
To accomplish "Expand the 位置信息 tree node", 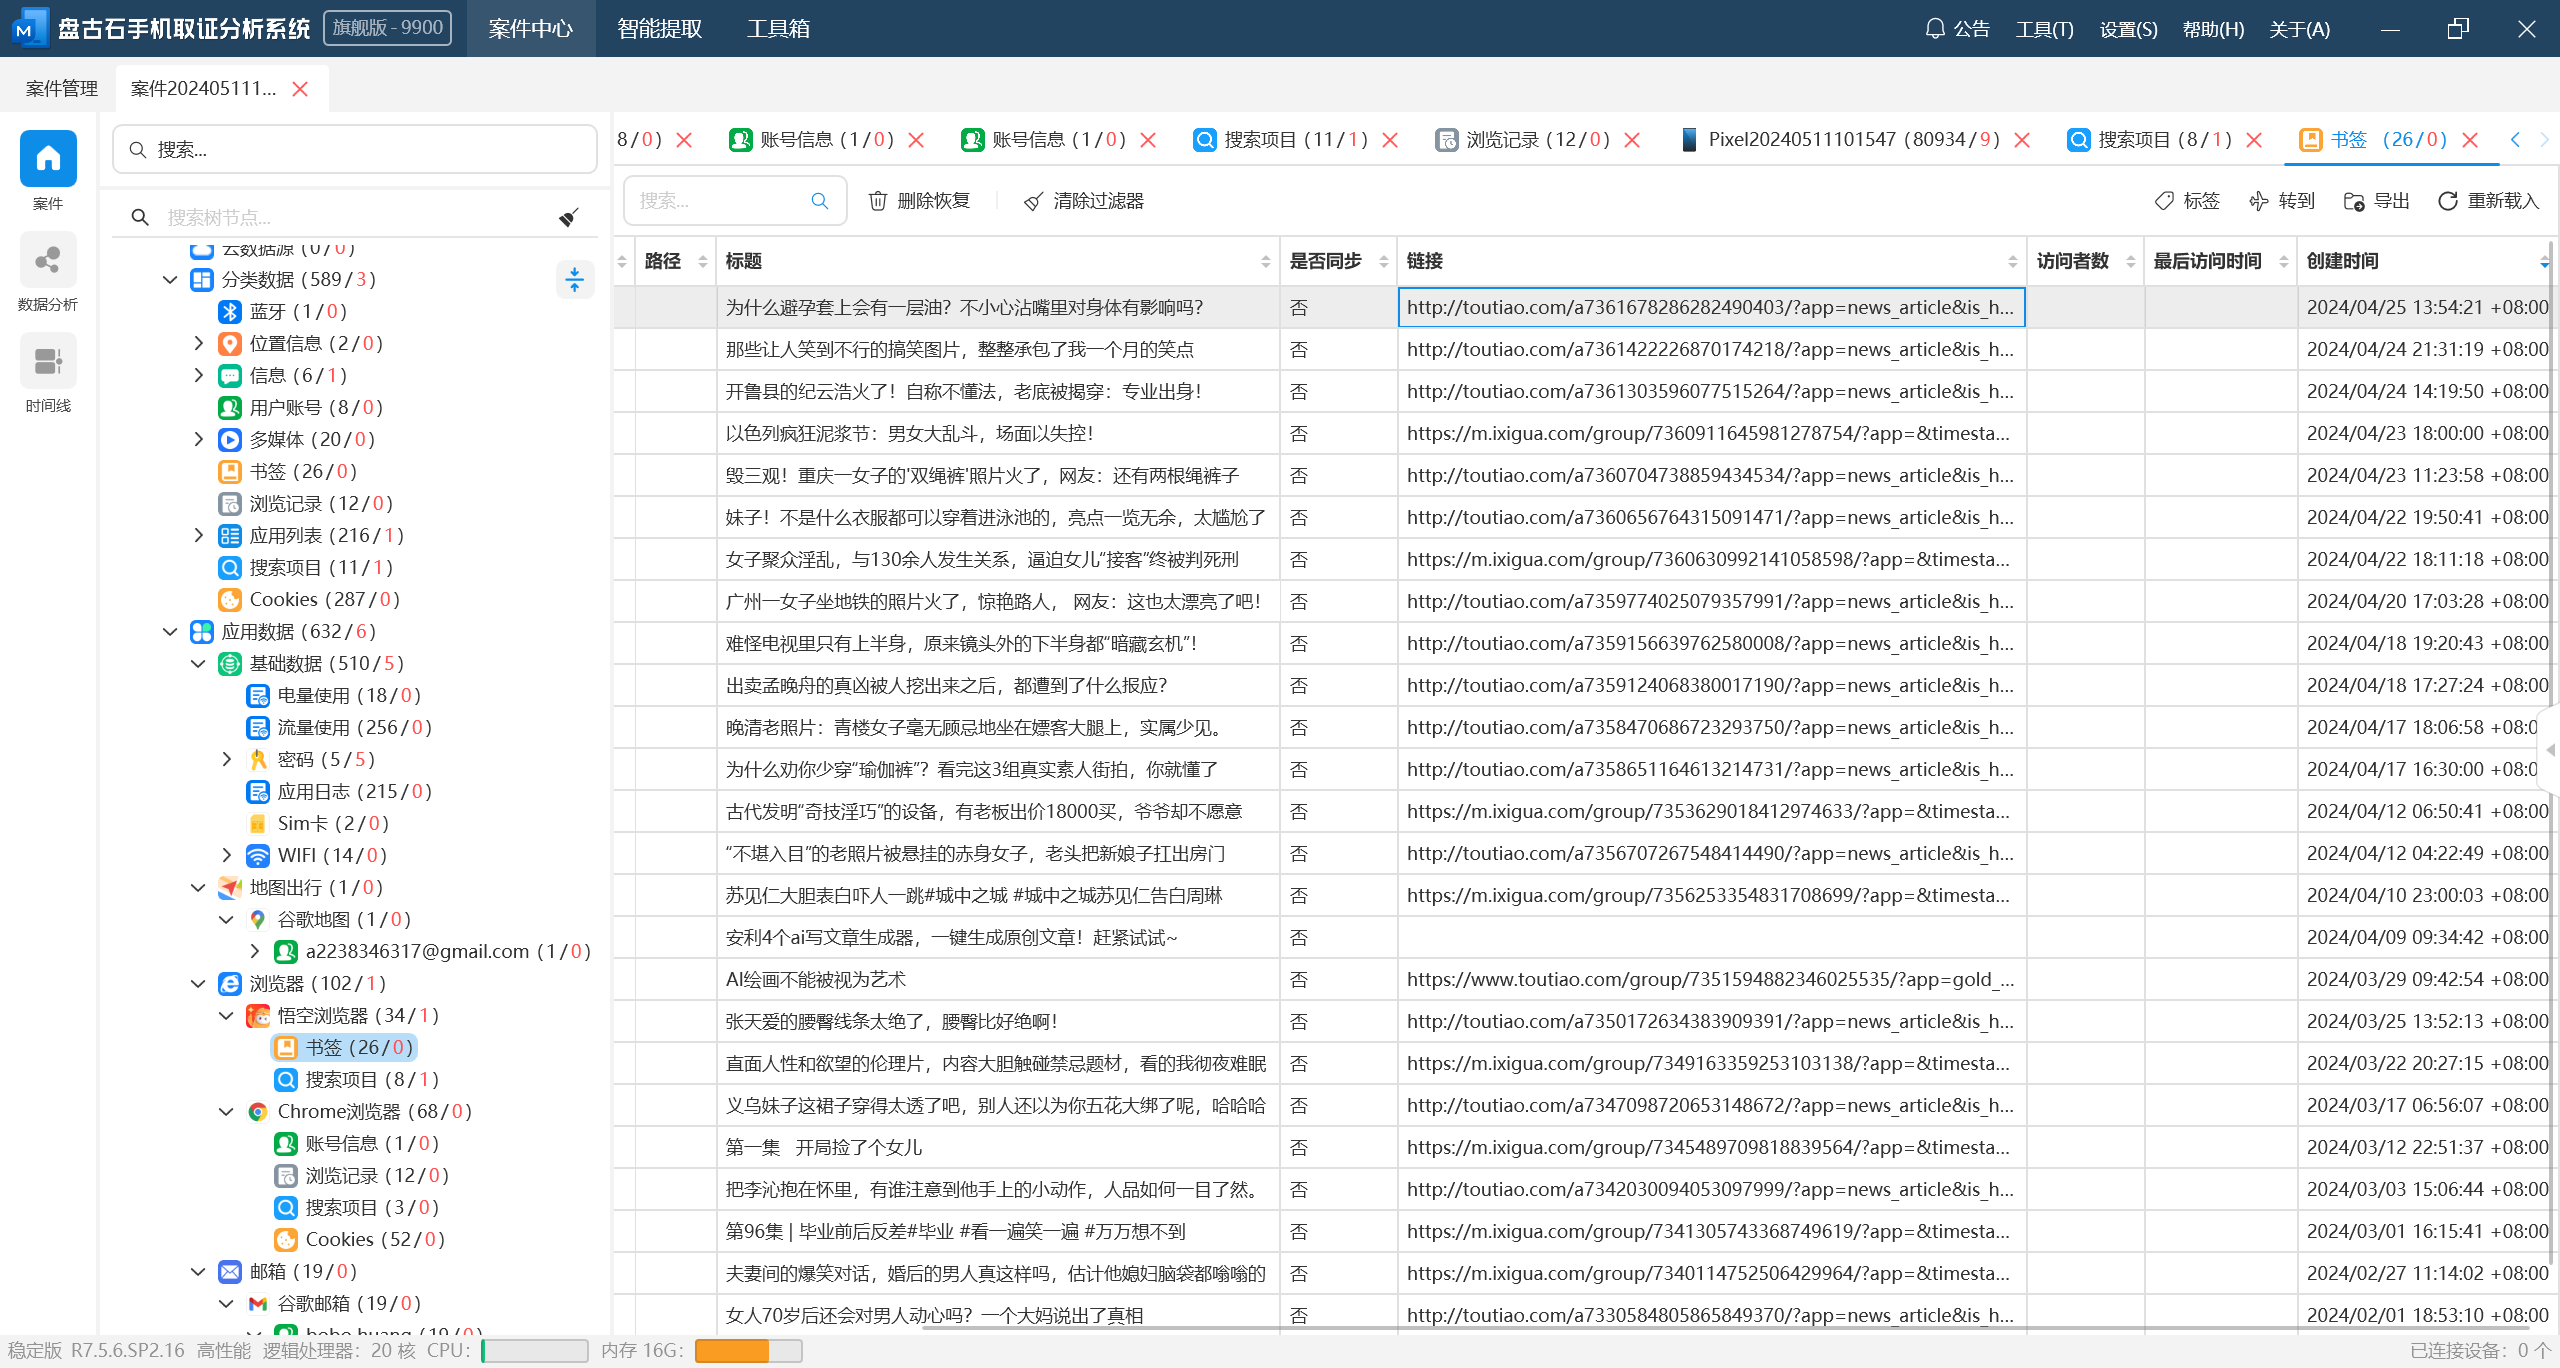I will [x=198, y=343].
